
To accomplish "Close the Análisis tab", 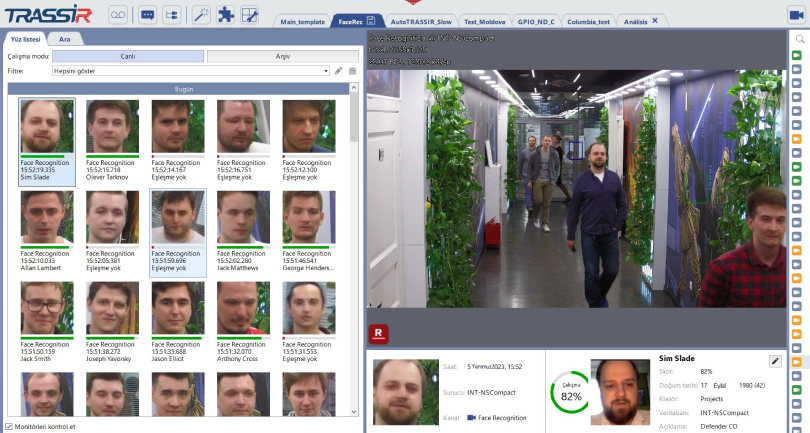I will pyautogui.click(x=655, y=21).
